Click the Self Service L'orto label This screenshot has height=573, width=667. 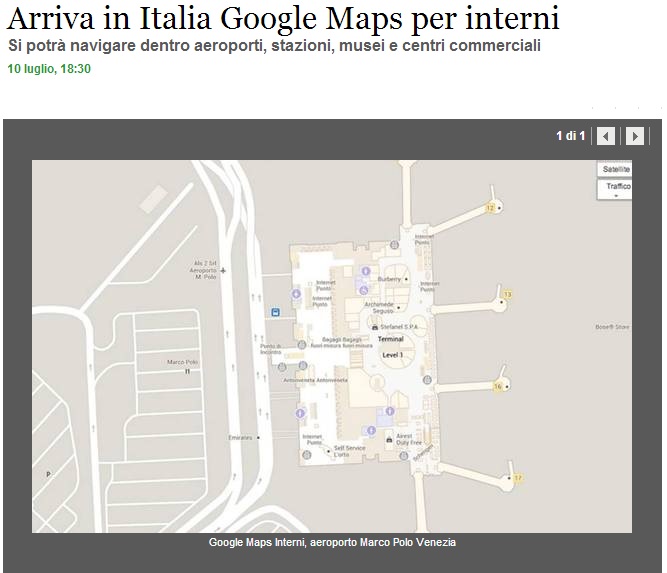click(349, 451)
